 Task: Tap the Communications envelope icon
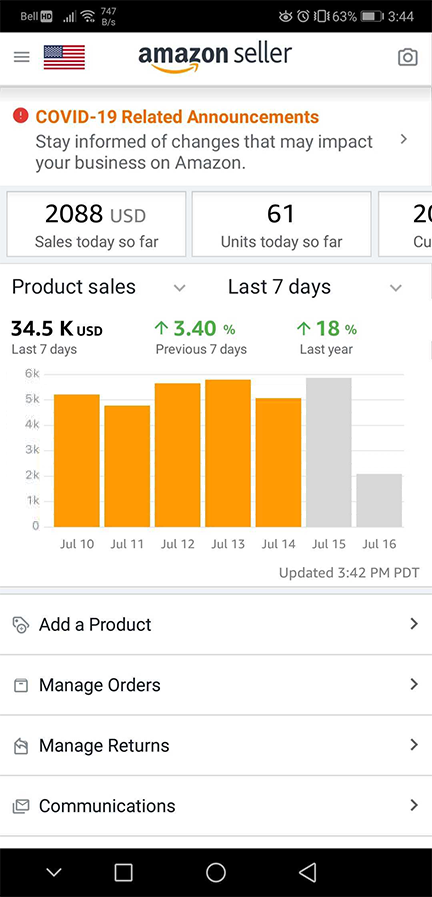pos(21,806)
